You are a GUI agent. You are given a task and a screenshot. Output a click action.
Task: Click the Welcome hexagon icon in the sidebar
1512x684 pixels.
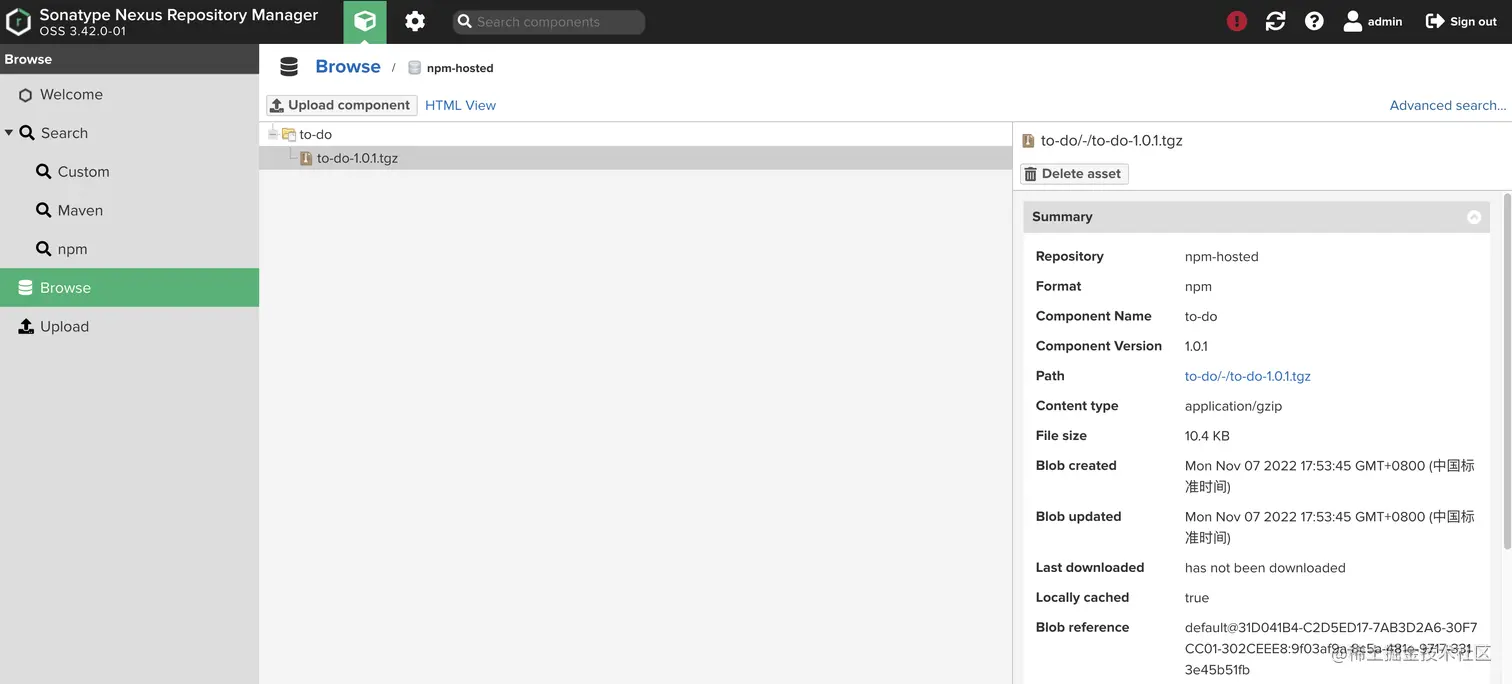click(x=26, y=95)
